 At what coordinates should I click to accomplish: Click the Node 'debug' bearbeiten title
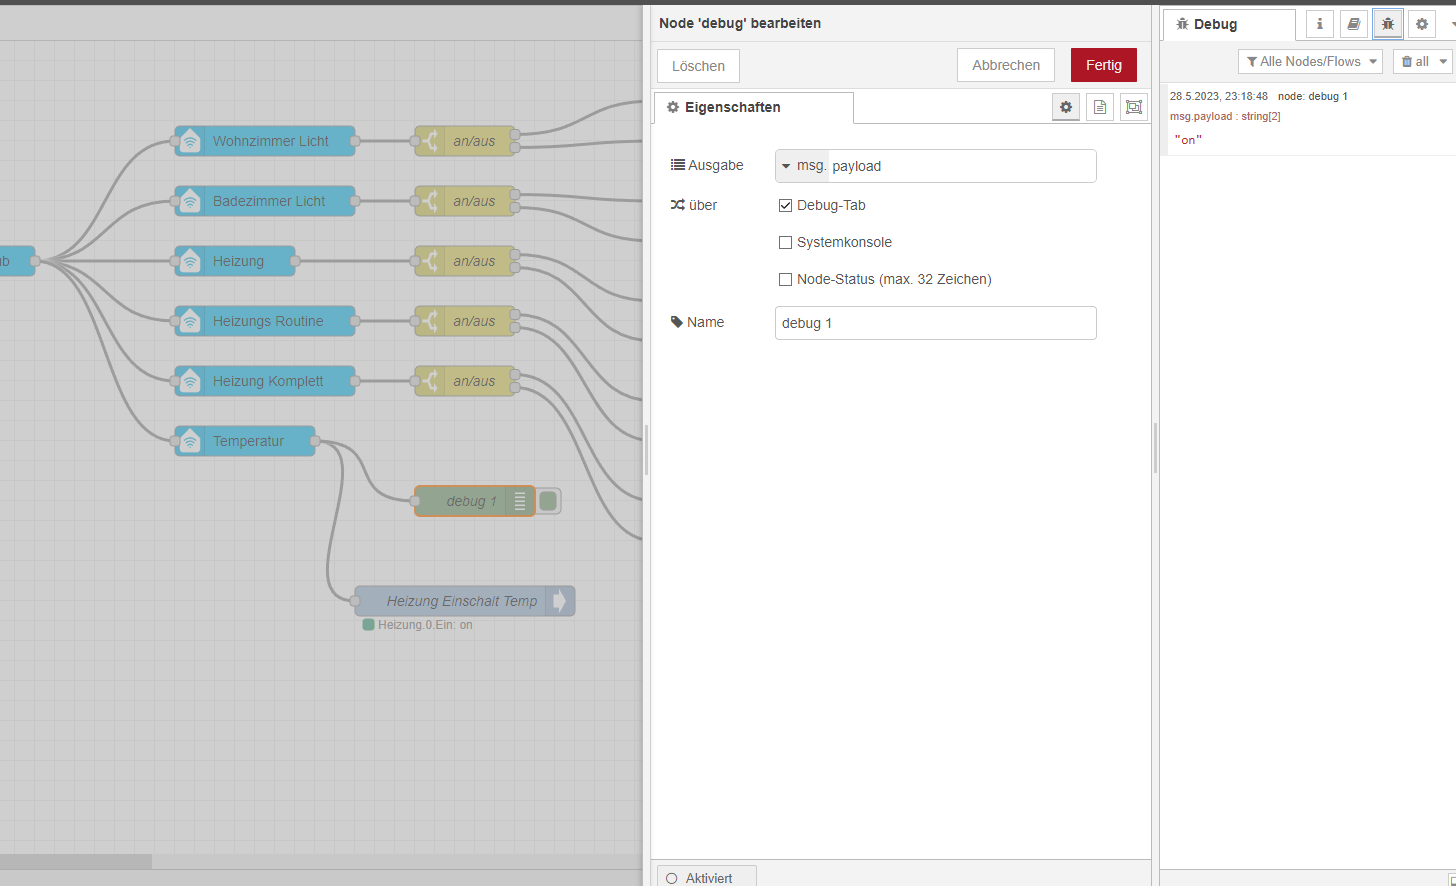pos(740,23)
